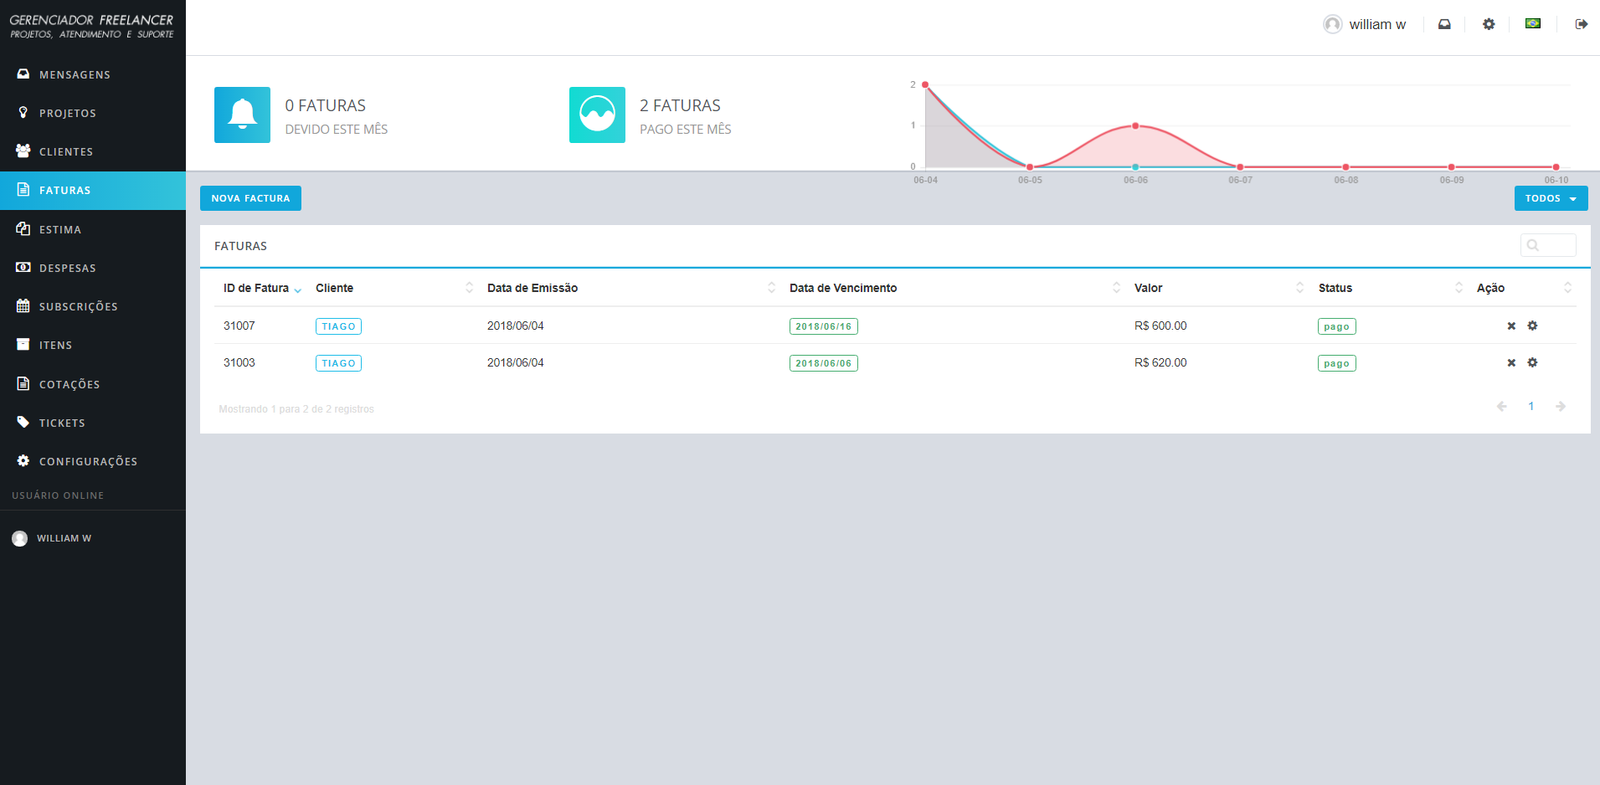Click the Nova Factura button
This screenshot has width=1600, height=785.
pos(250,198)
